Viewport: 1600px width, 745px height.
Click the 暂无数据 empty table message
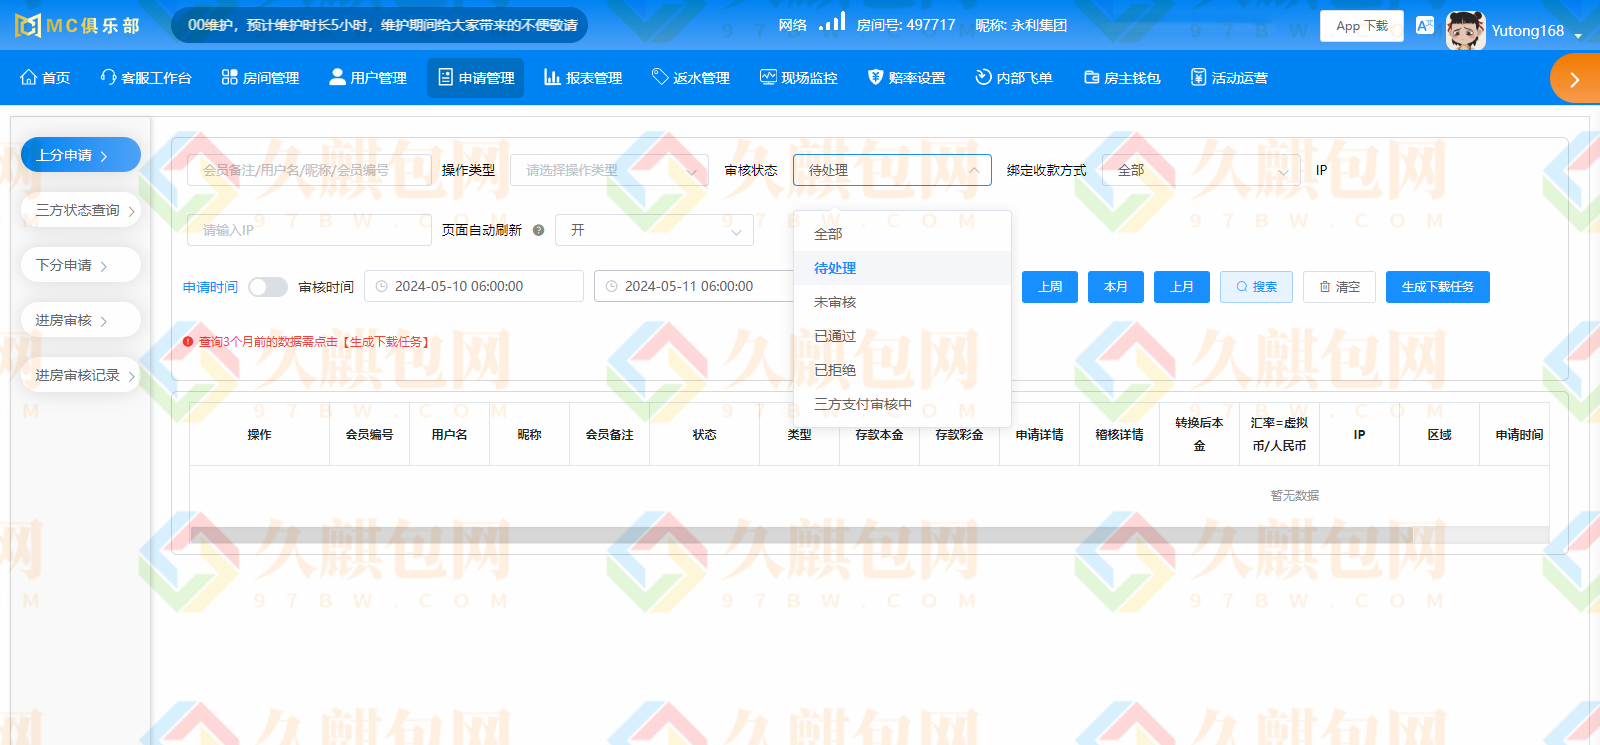tap(1294, 496)
